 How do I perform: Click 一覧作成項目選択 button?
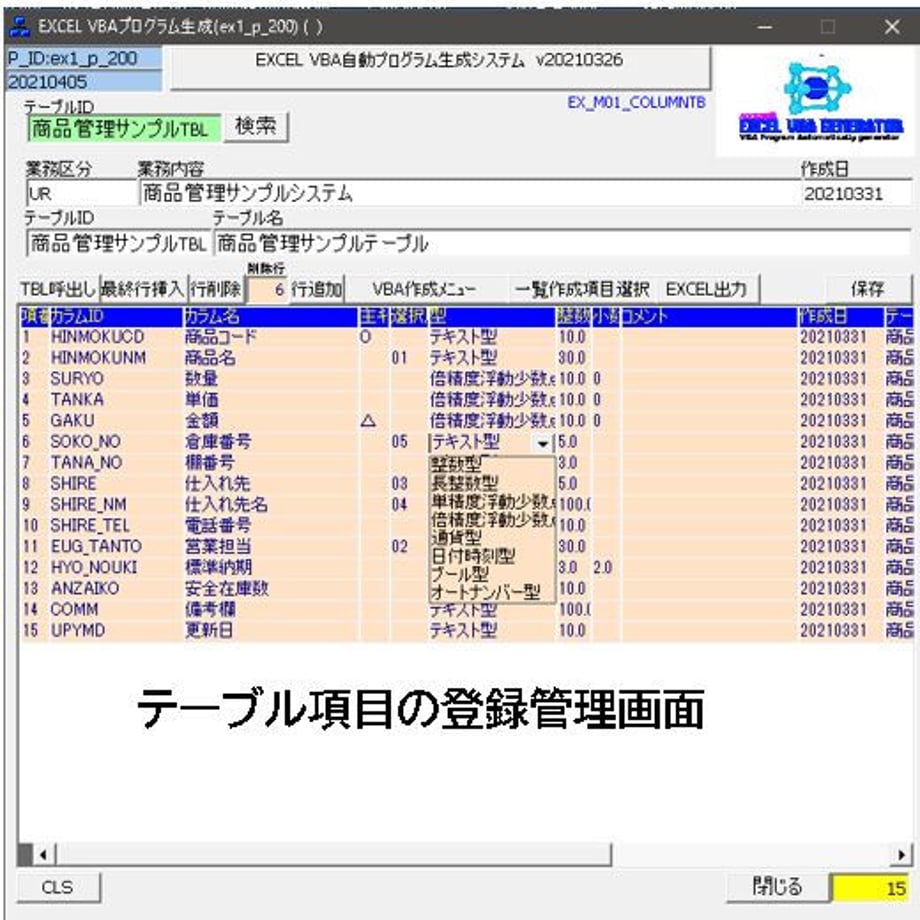click(x=581, y=289)
